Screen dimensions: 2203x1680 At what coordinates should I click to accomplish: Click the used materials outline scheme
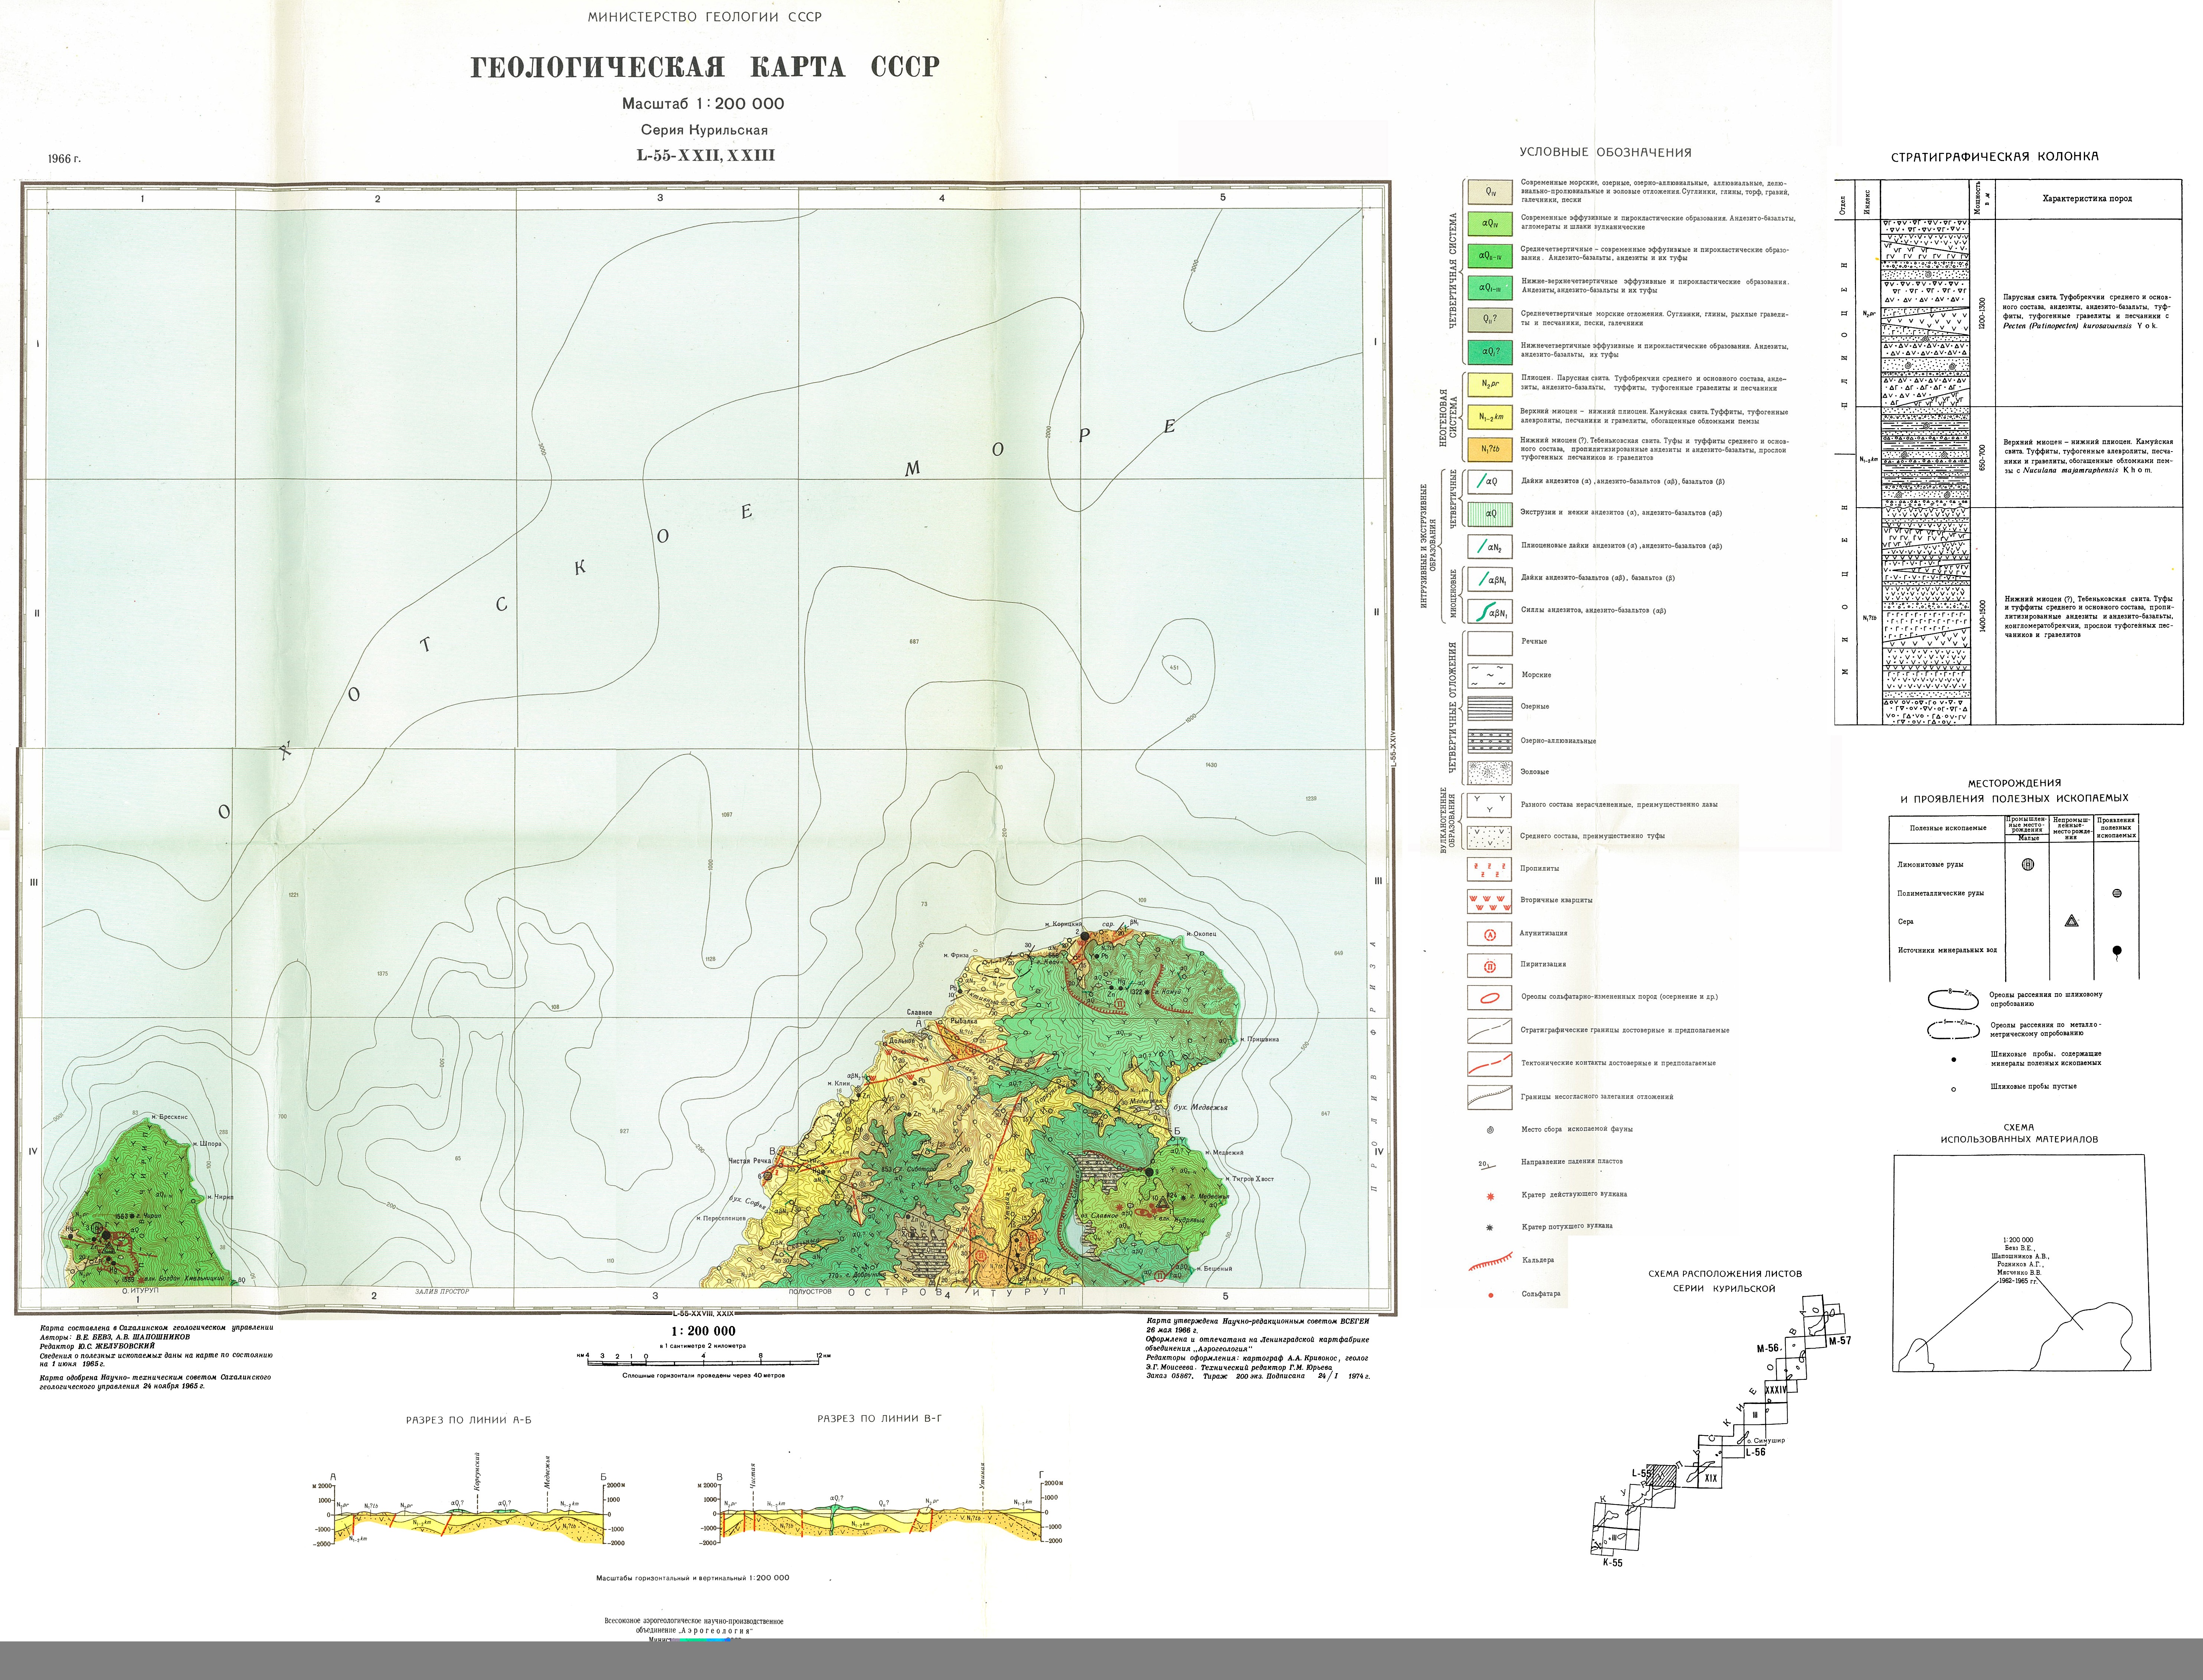point(2021,1263)
